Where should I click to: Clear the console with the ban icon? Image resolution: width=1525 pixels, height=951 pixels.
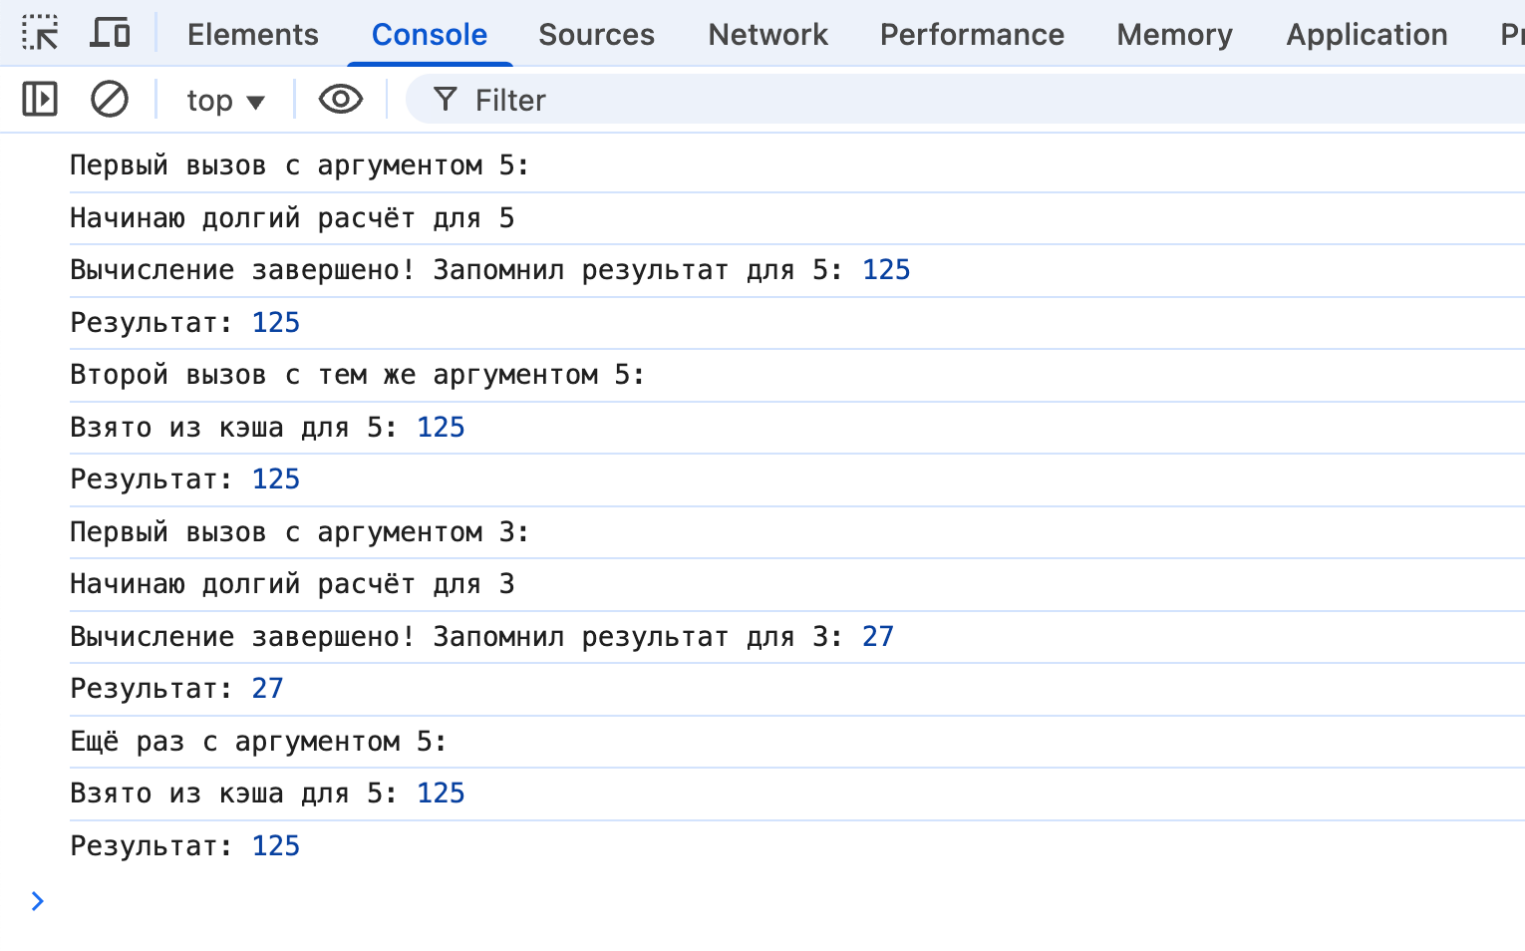pos(109,100)
